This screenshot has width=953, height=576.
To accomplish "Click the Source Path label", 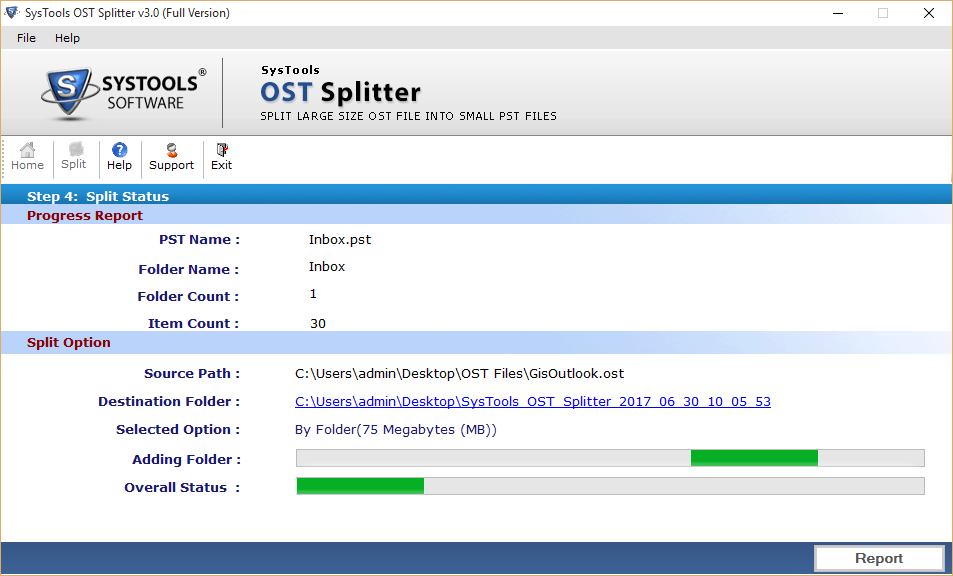I will point(192,374).
